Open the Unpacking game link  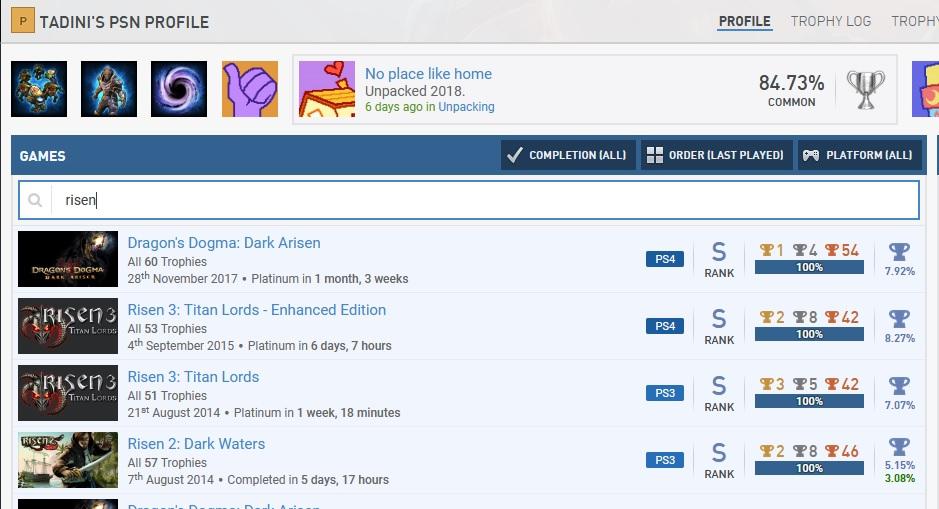[x=466, y=107]
